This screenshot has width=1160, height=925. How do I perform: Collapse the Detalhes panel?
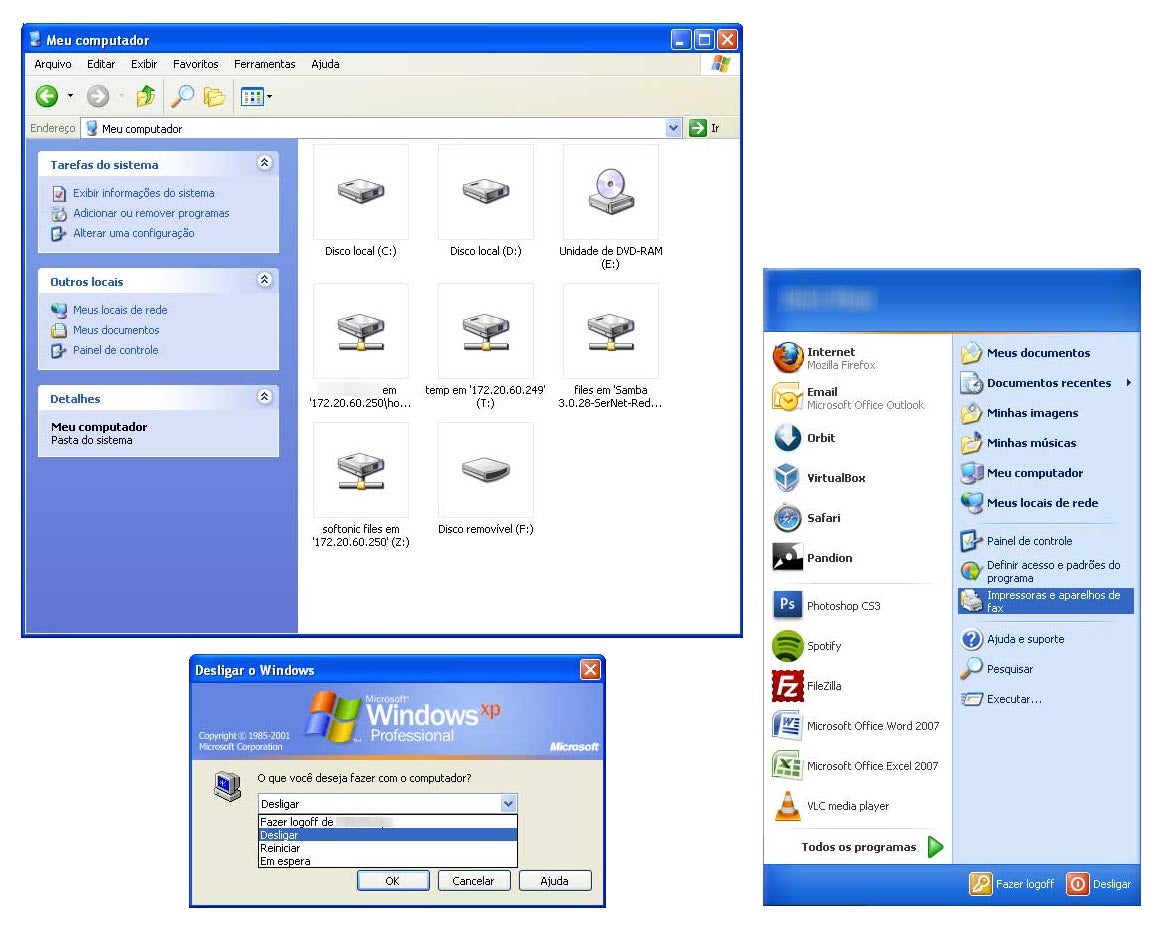click(264, 397)
